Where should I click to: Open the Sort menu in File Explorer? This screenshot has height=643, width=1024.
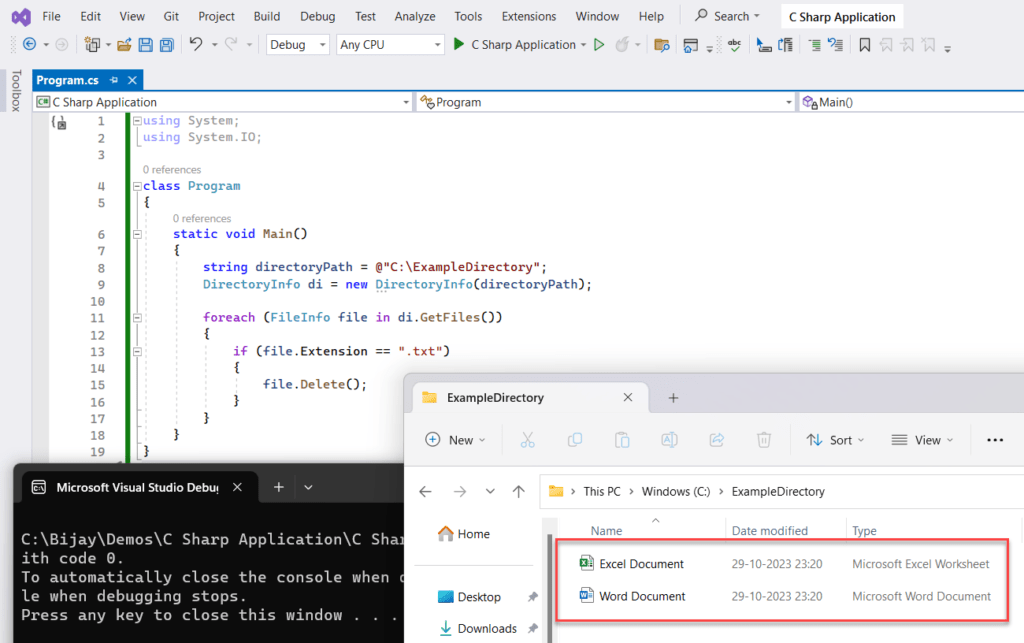click(x=835, y=440)
